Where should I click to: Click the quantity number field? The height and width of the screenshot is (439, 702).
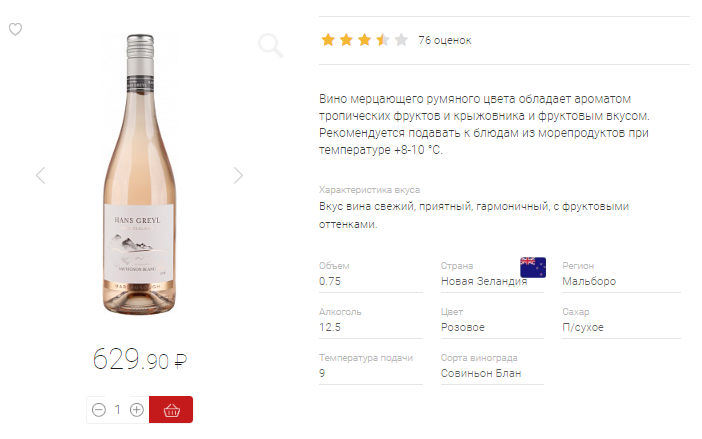(117, 410)
